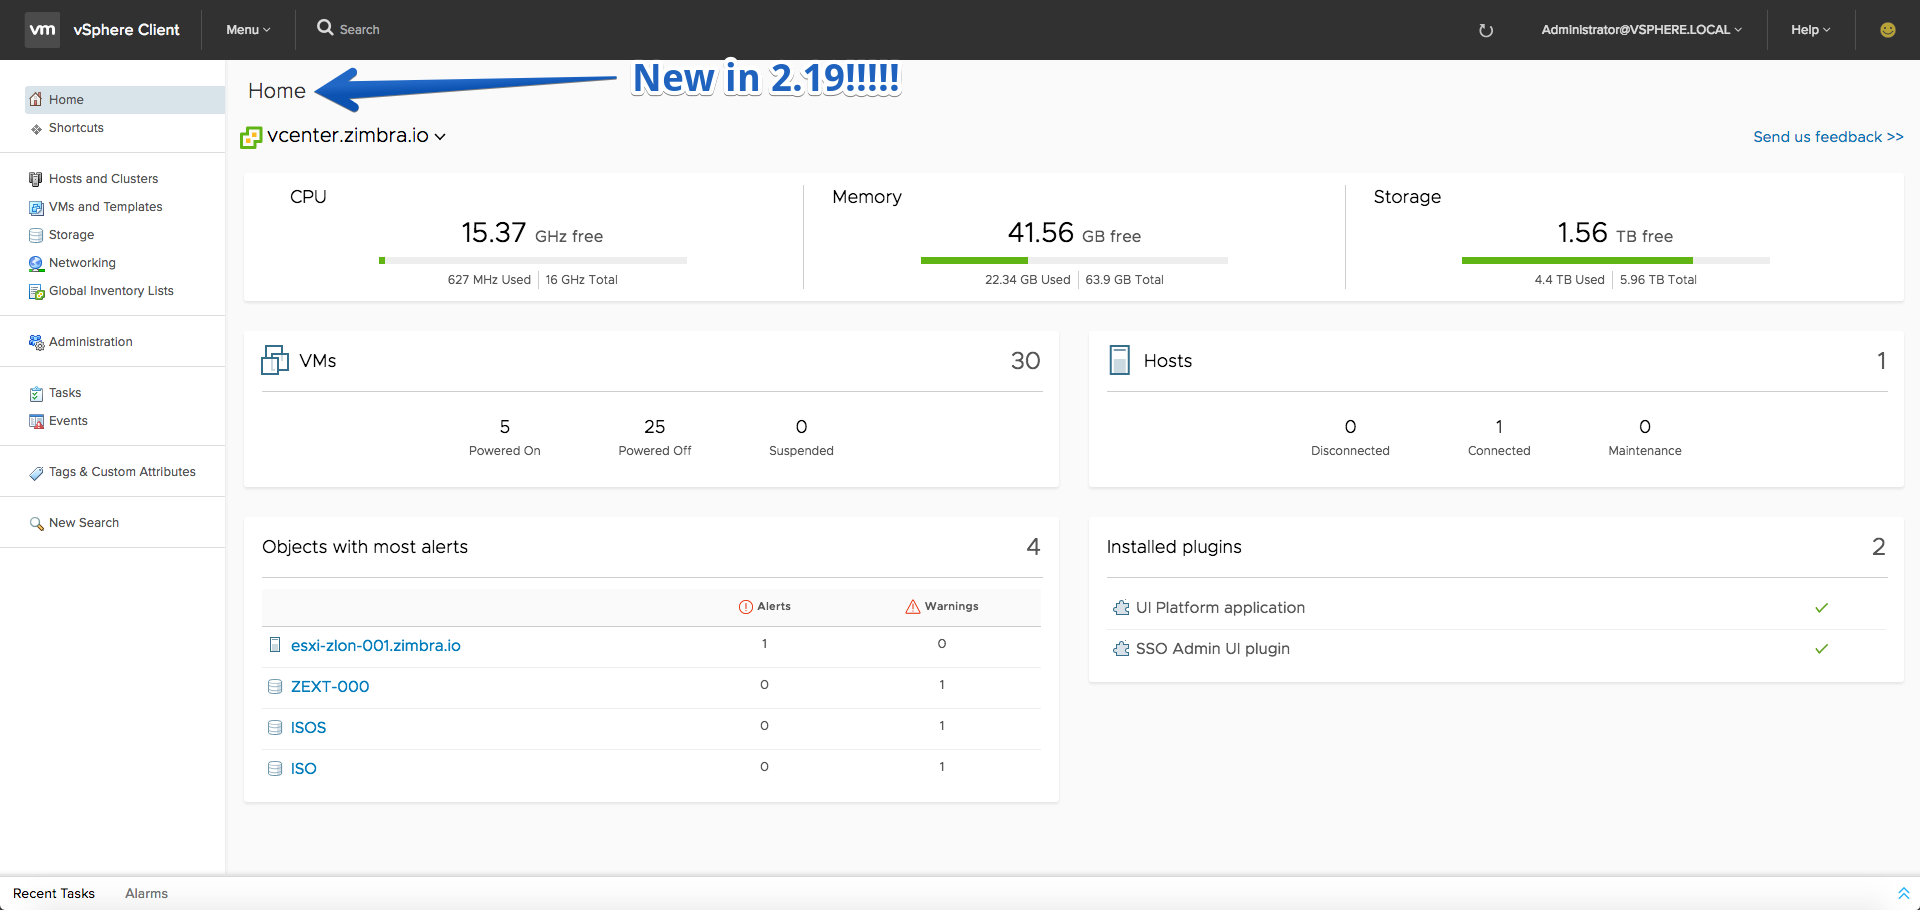1920x910 pixels.
Task: Click the VMs and Templates icon
Action: point(36,207)
